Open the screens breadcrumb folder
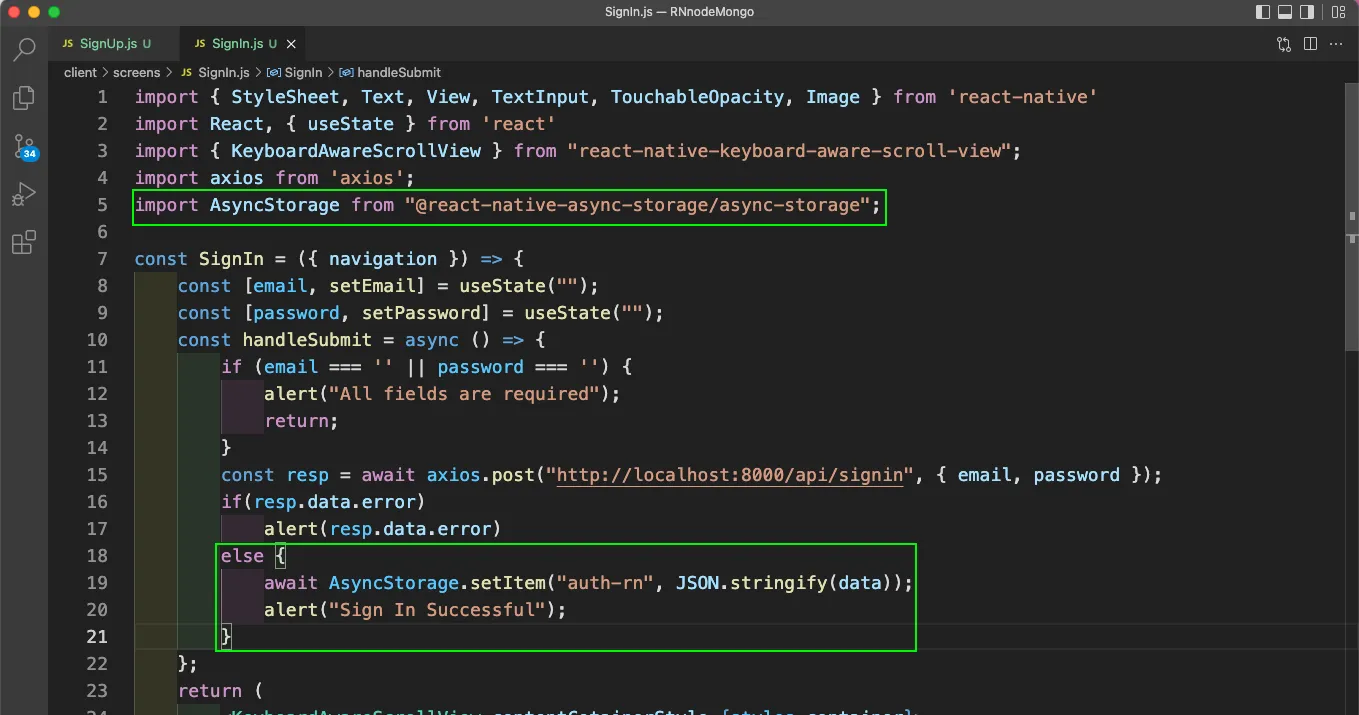The image size is (1359, 715). (x=136, y=72)
